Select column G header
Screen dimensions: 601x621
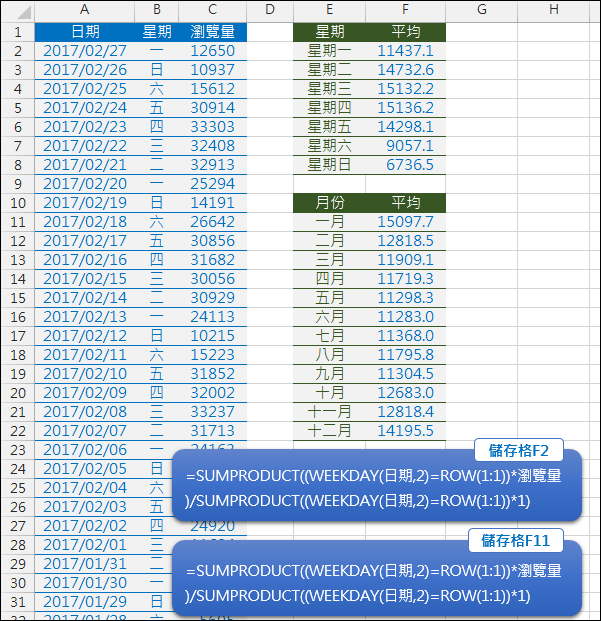coord(481,10)
